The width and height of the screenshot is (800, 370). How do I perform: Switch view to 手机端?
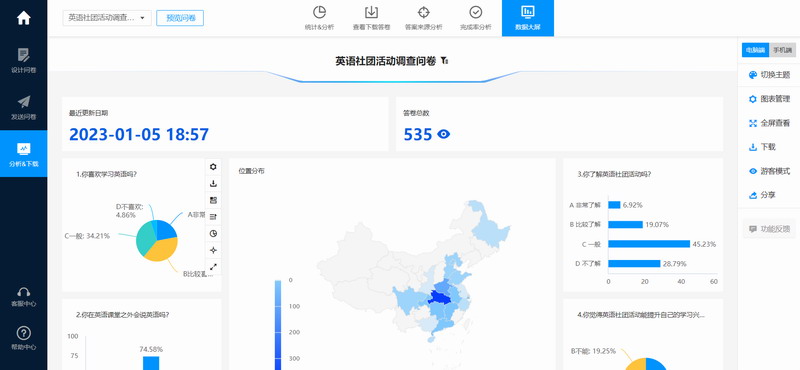[x=782, y=50]
